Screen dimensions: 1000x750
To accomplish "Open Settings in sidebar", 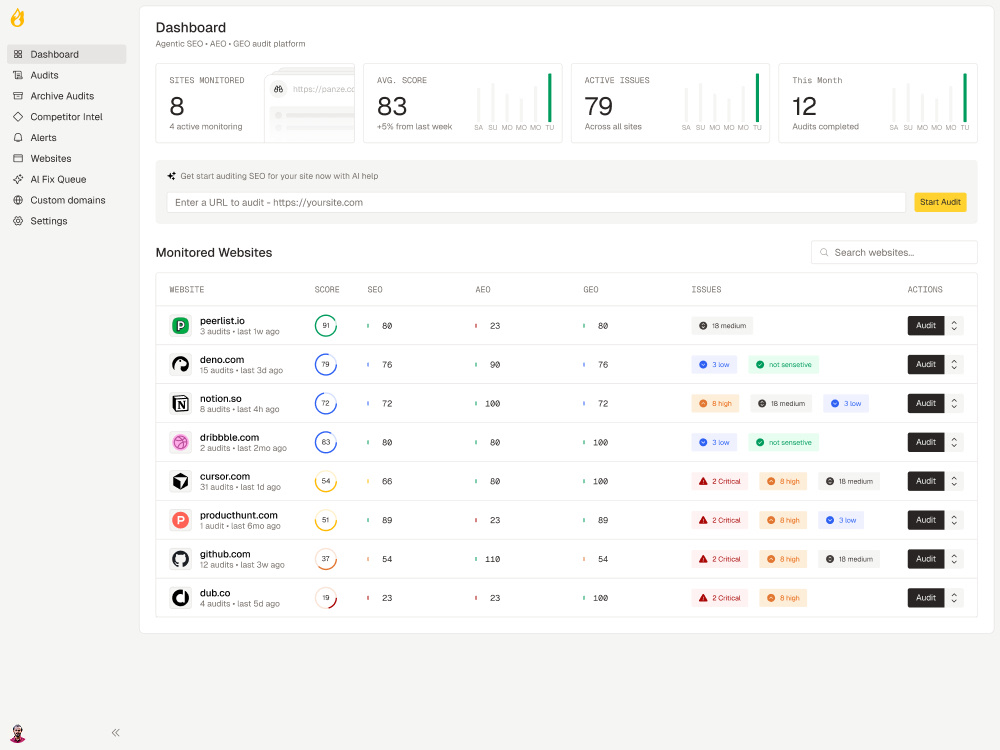I will pos(67,221).
